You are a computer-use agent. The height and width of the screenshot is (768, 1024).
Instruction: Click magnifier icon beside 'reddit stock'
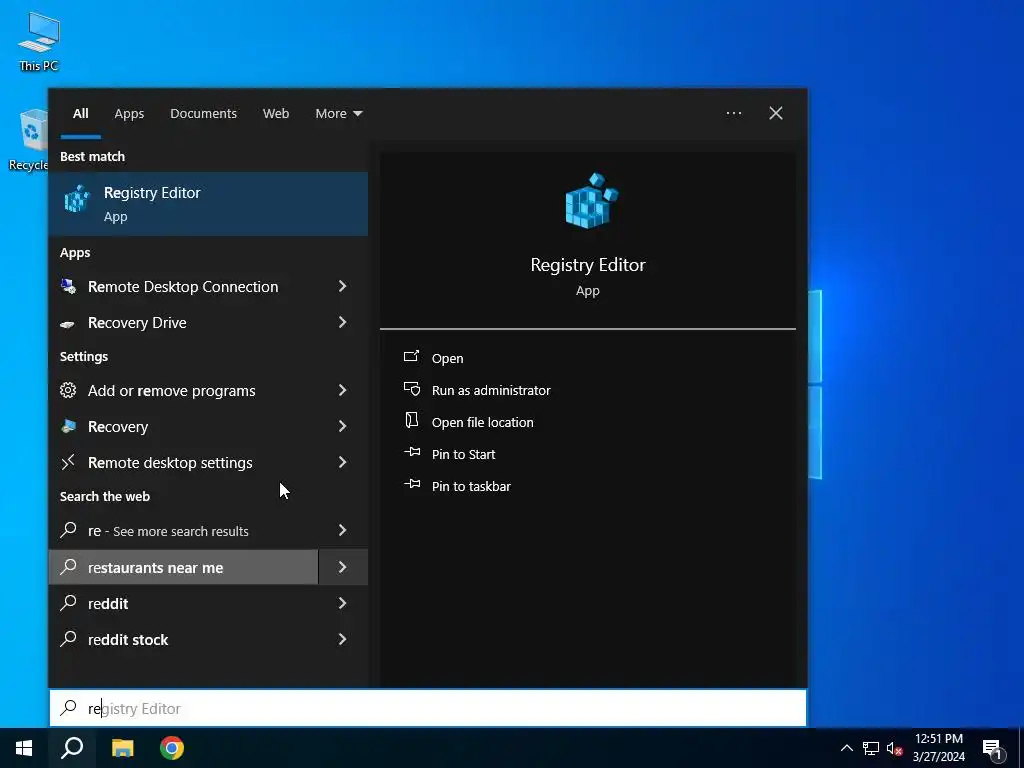pos(68,639)
